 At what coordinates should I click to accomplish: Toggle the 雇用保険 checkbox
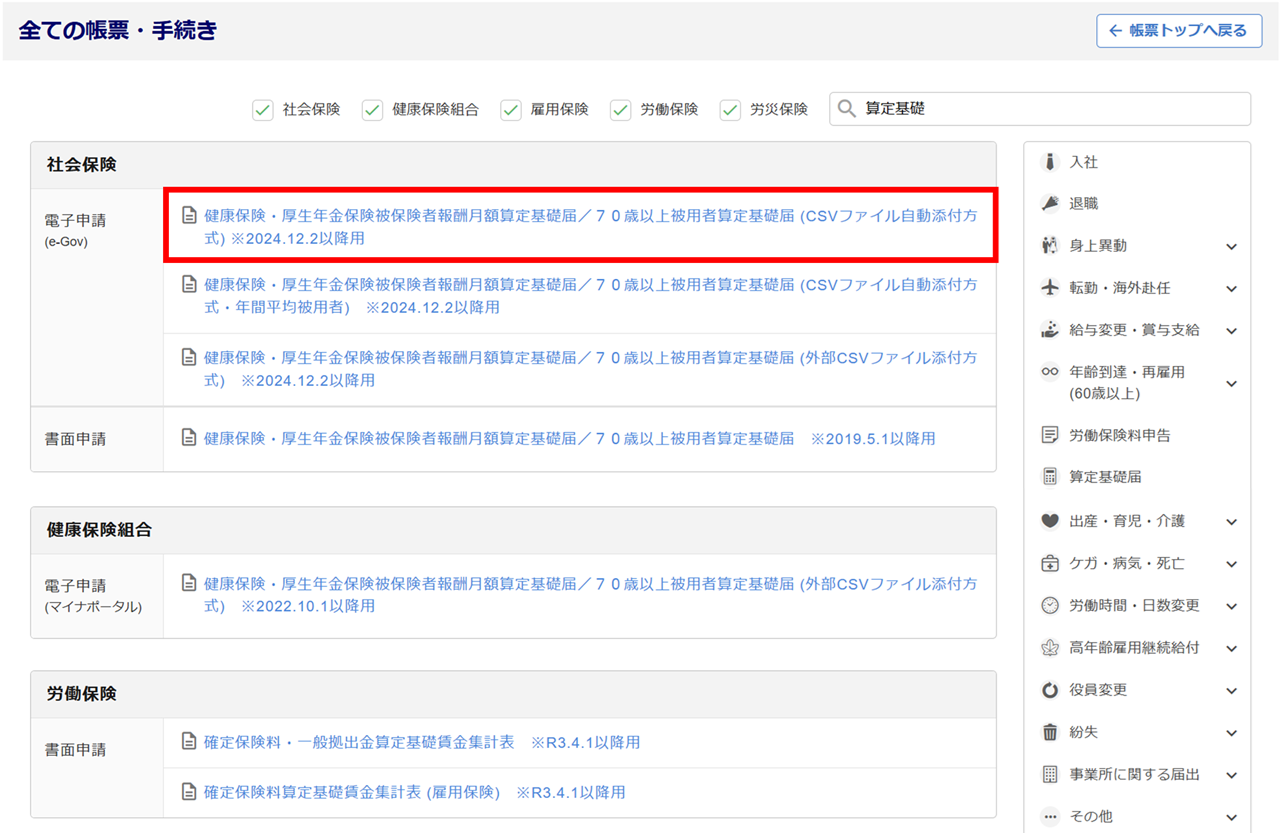click(x=511, y=110)
